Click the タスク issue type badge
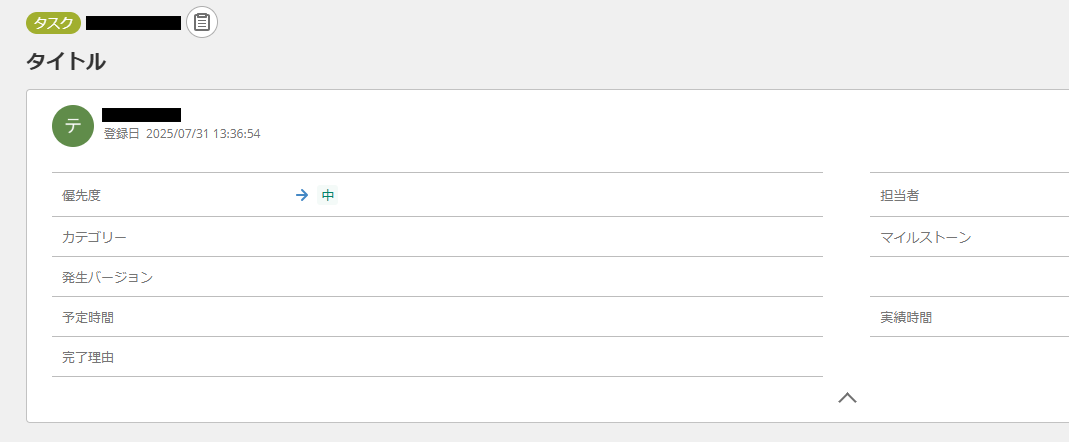 [53, 22]
